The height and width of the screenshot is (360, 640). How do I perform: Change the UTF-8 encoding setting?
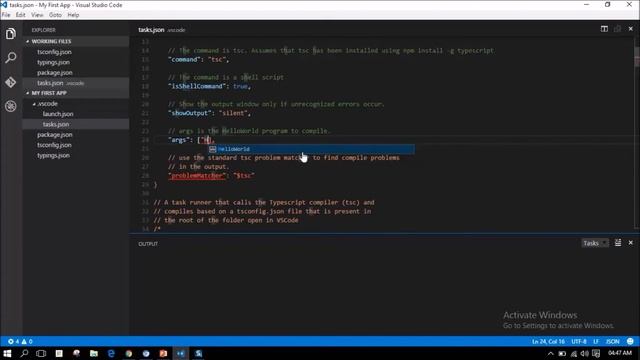pos(579,341)
